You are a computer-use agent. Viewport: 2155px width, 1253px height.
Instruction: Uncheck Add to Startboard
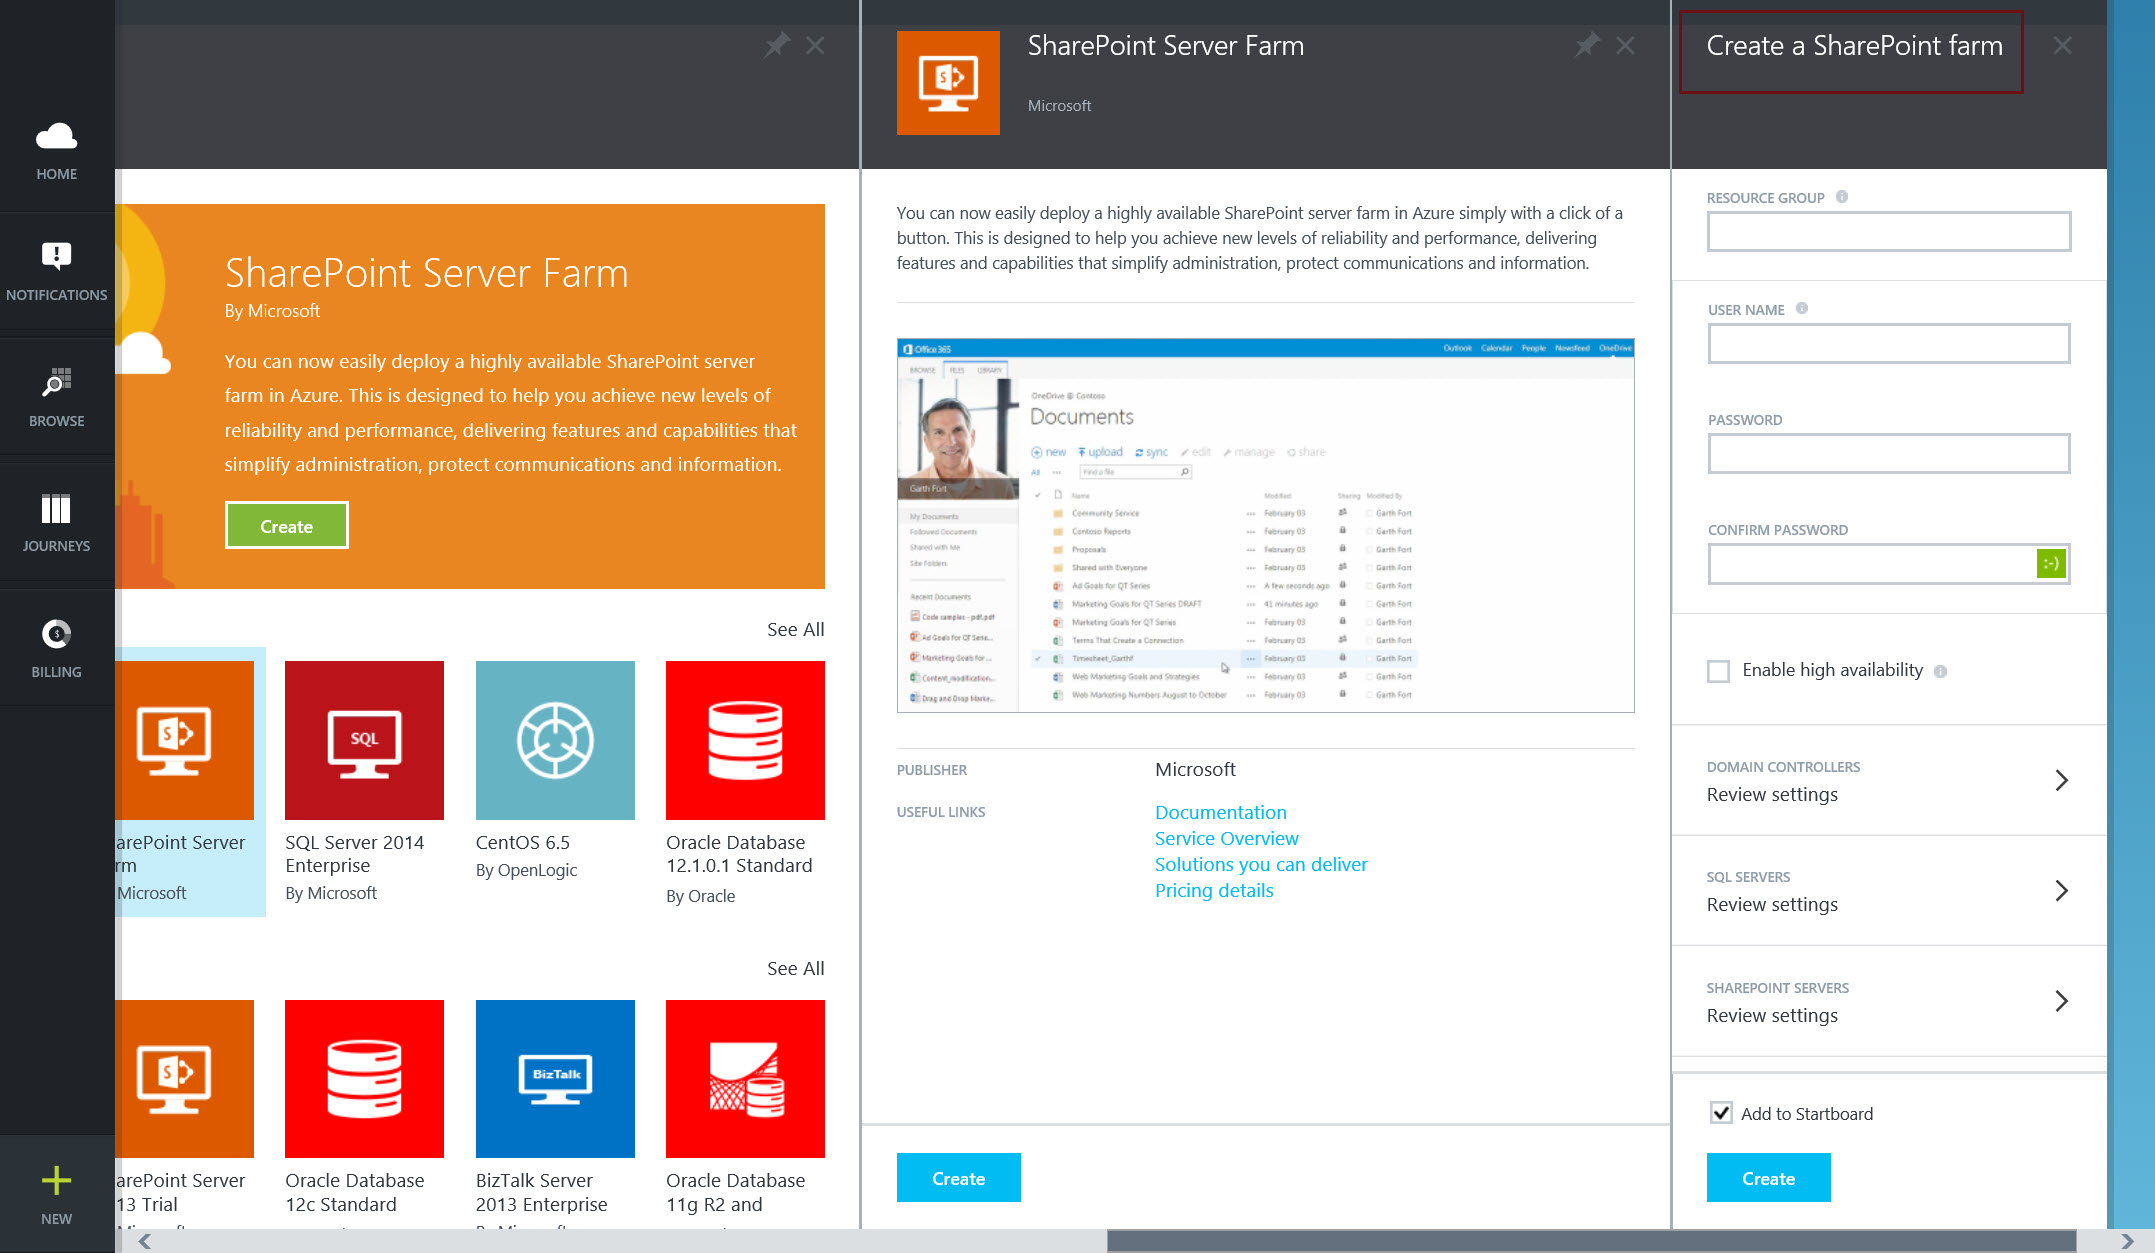[x=1721, y=1112]
